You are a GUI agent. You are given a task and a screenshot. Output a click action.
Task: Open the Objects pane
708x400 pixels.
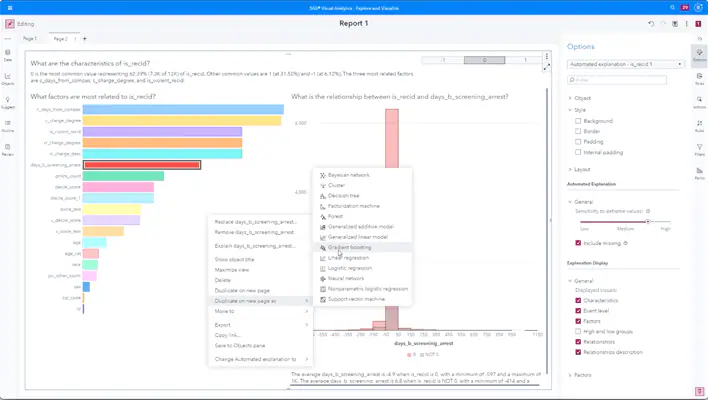coord(8,79)
